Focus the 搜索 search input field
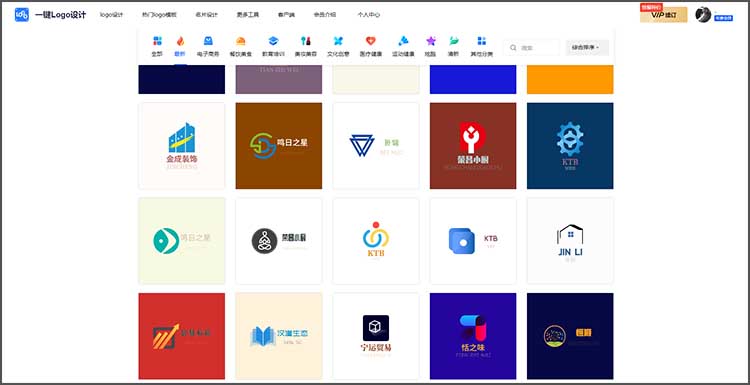 pyautogui.click(x=531, y=48)
